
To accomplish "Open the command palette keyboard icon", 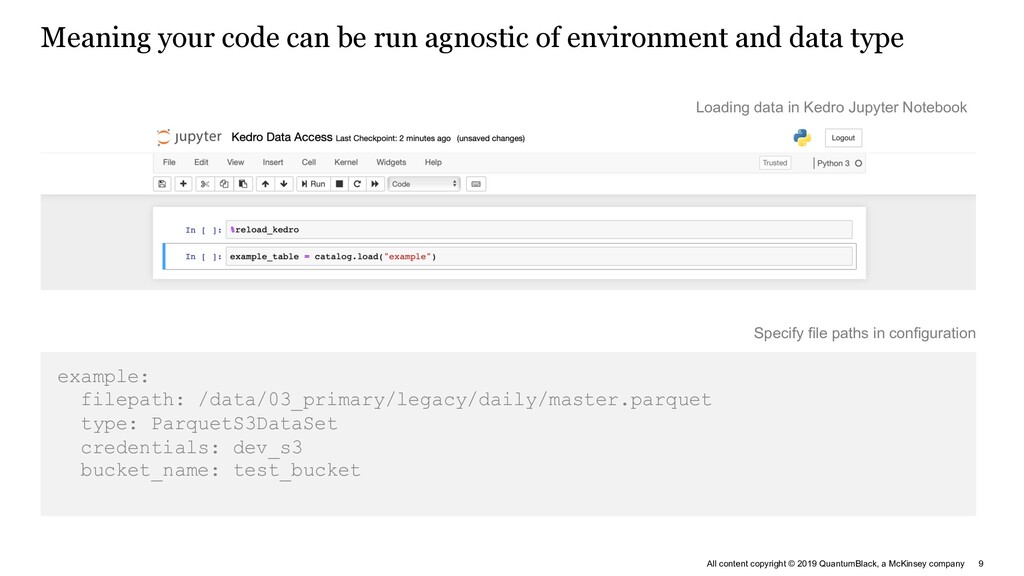I will (476, 184).
